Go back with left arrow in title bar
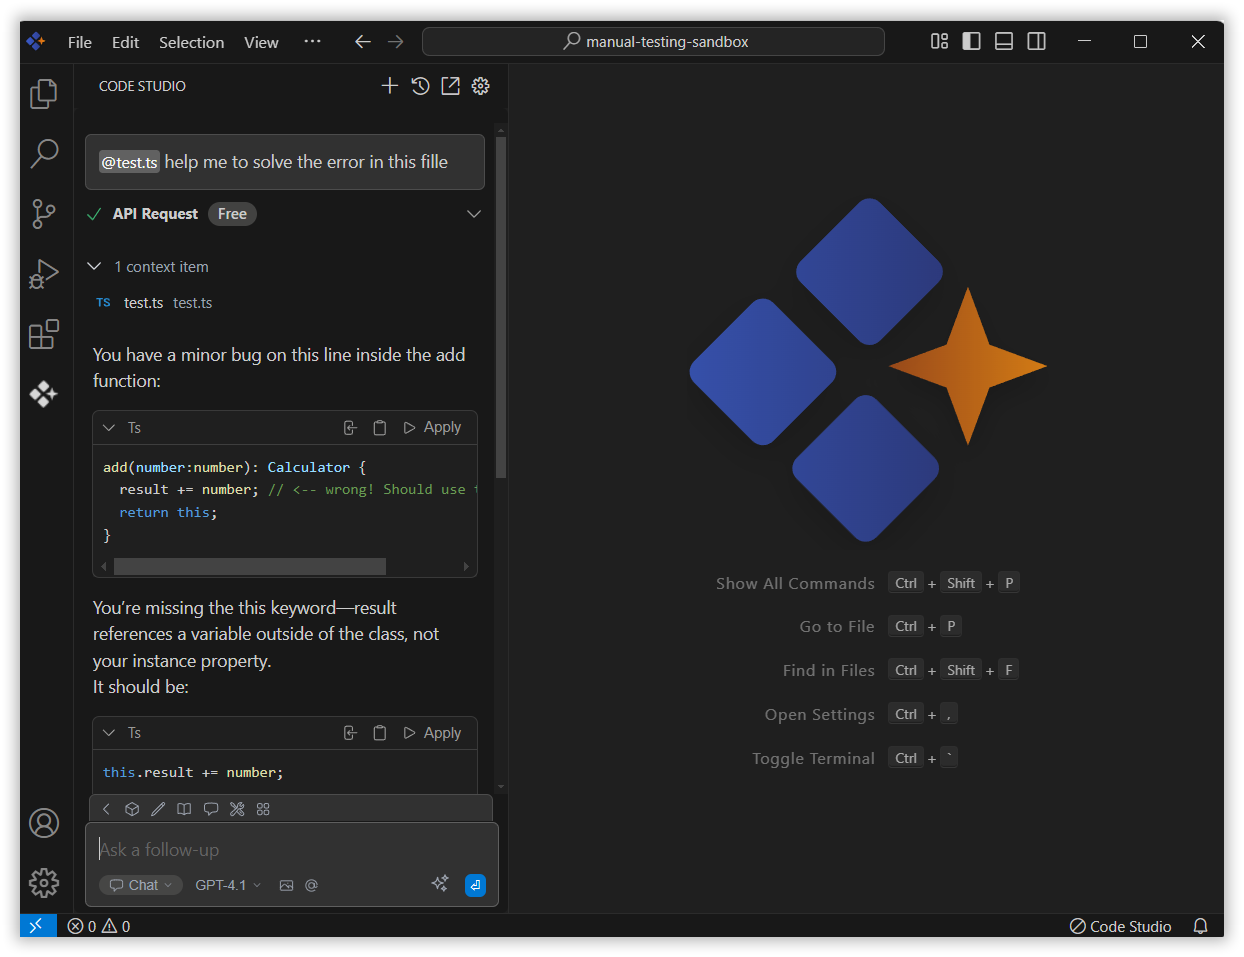The image size is (1244, 957). (363, 41)
